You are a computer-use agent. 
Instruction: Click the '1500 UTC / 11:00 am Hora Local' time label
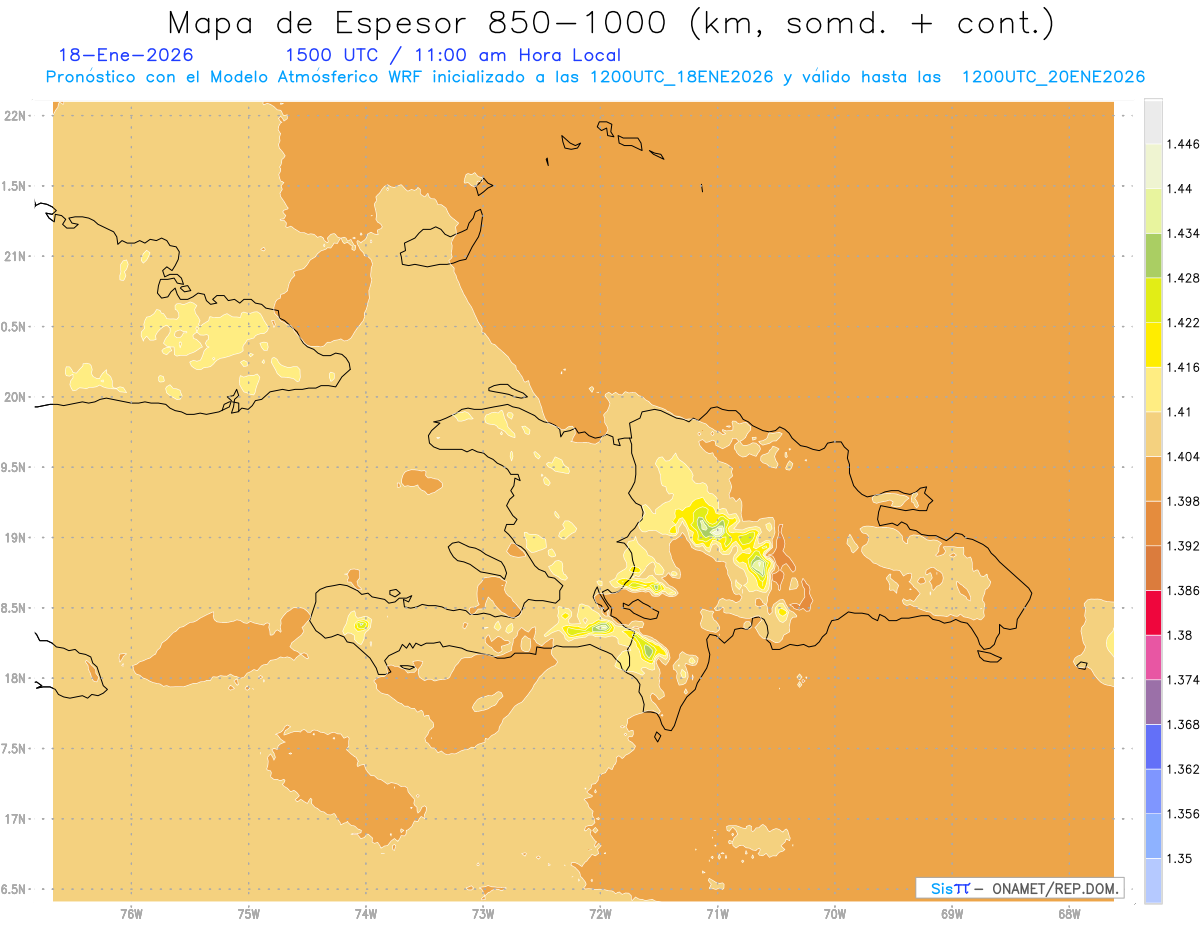coord(453,56)
